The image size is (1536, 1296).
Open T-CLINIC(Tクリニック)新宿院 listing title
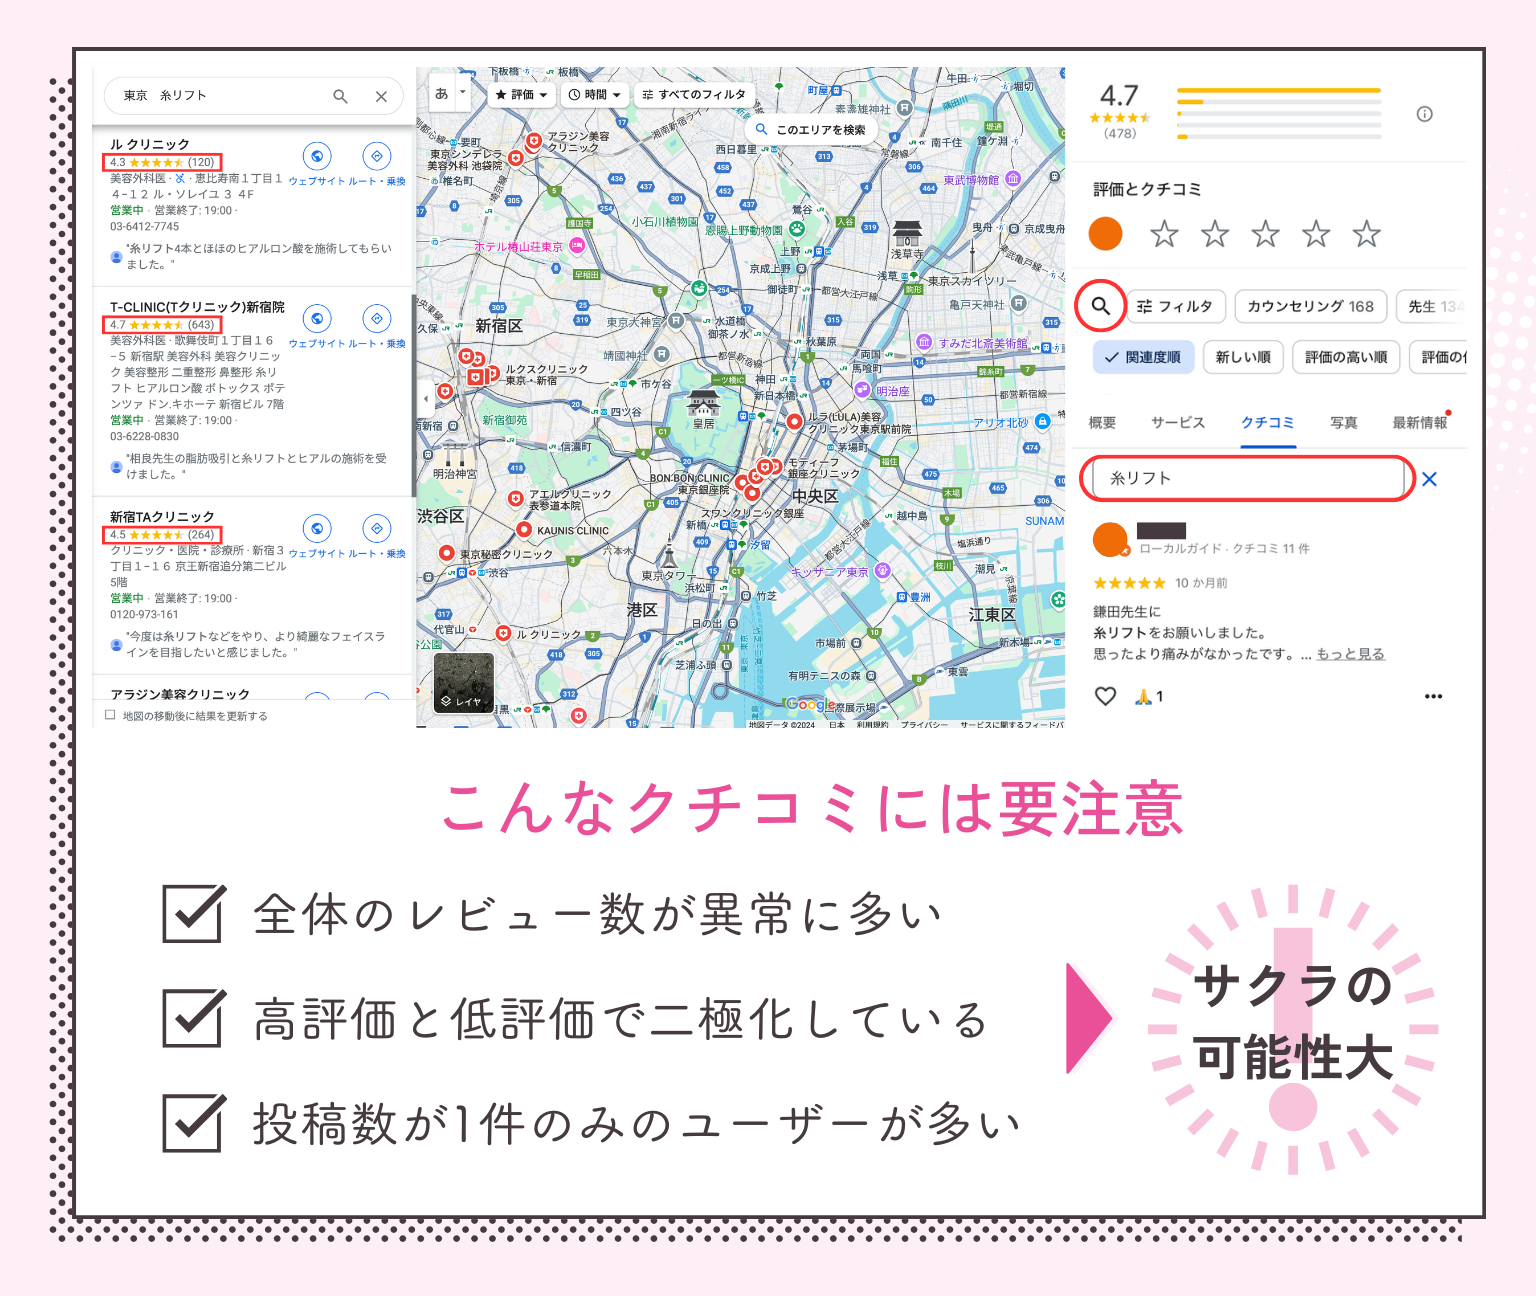pyautogui.click(x=197, y=307)
